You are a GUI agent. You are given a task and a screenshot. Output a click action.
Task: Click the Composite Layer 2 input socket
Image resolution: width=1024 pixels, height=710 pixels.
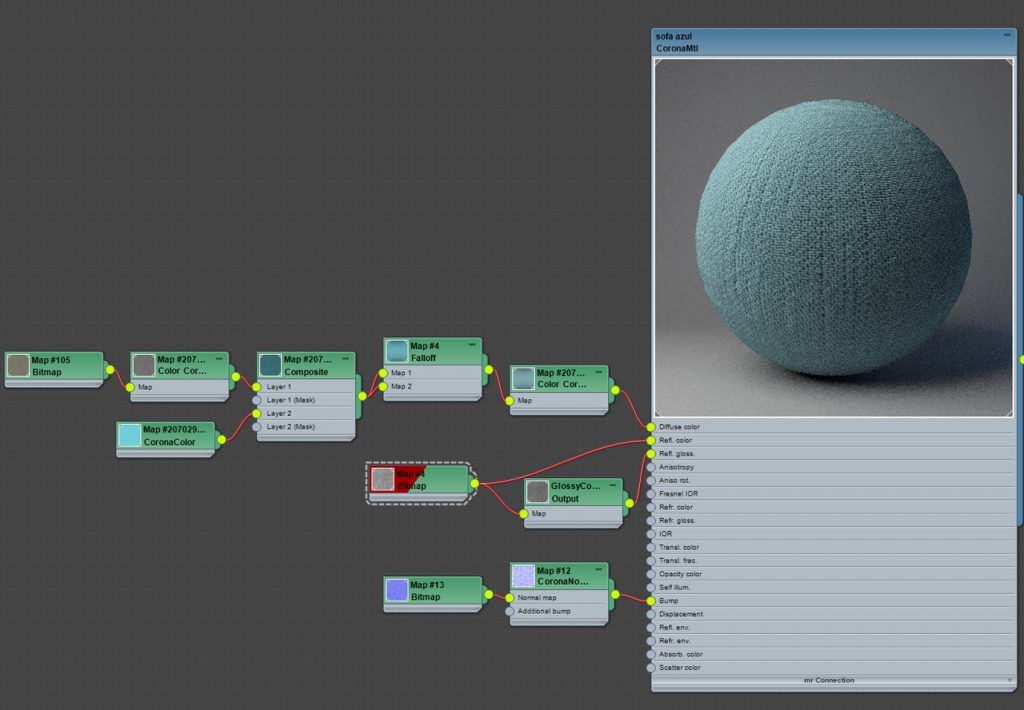click(257, 414)
